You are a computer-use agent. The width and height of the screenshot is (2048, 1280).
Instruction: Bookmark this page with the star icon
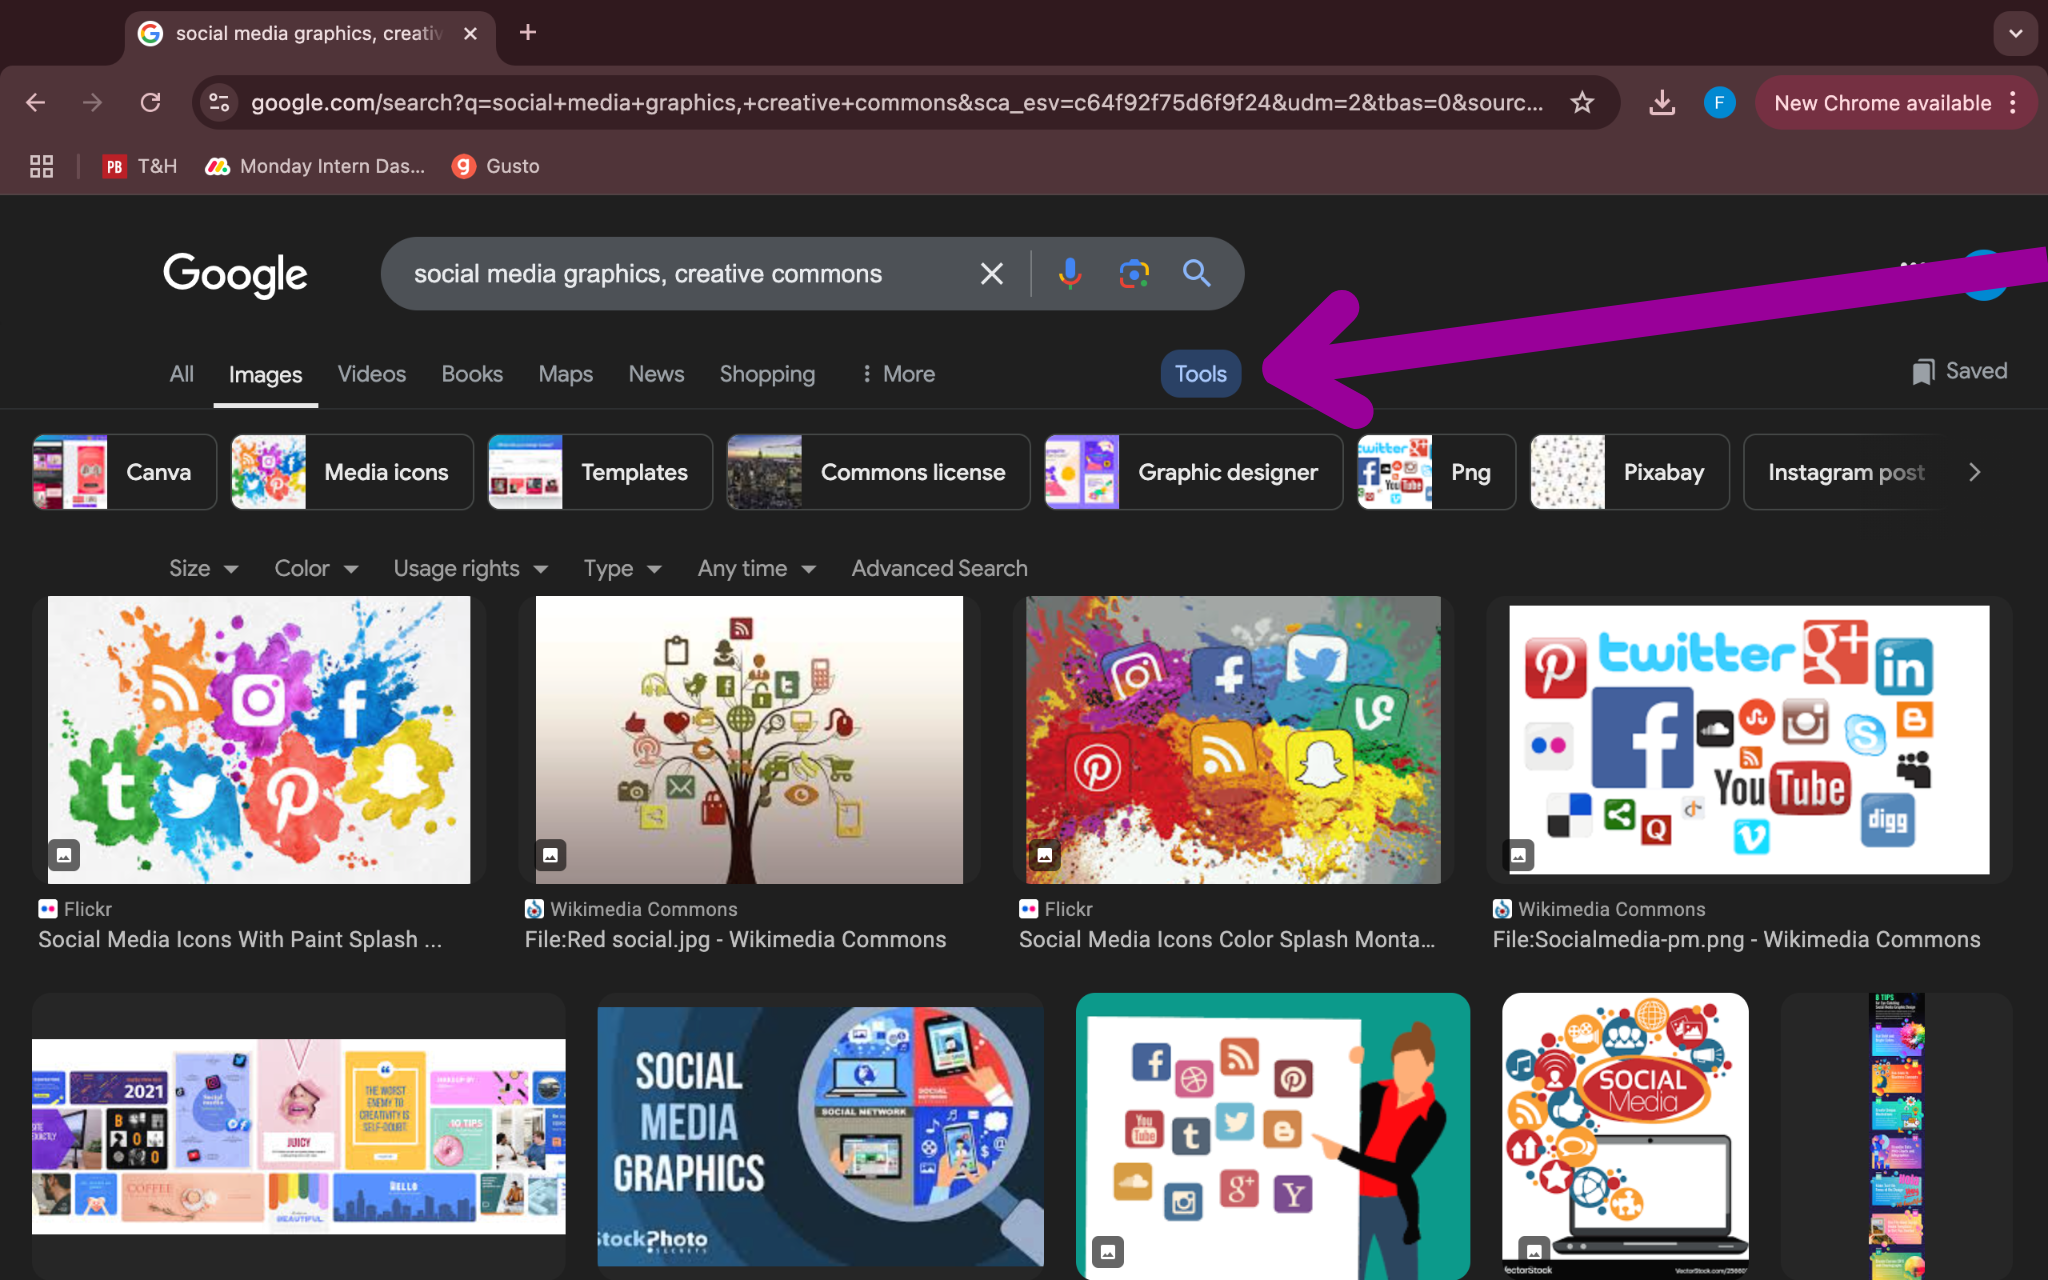[x=1582, y=102]
